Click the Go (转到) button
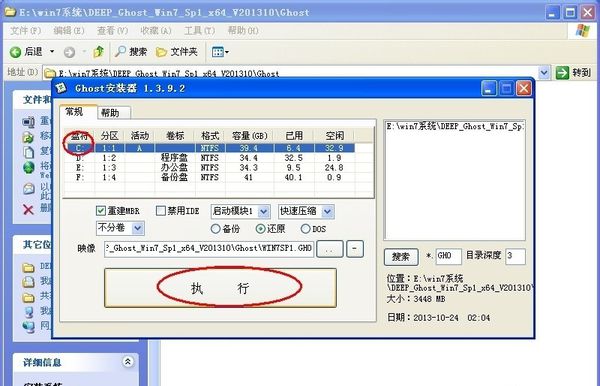 573,72
